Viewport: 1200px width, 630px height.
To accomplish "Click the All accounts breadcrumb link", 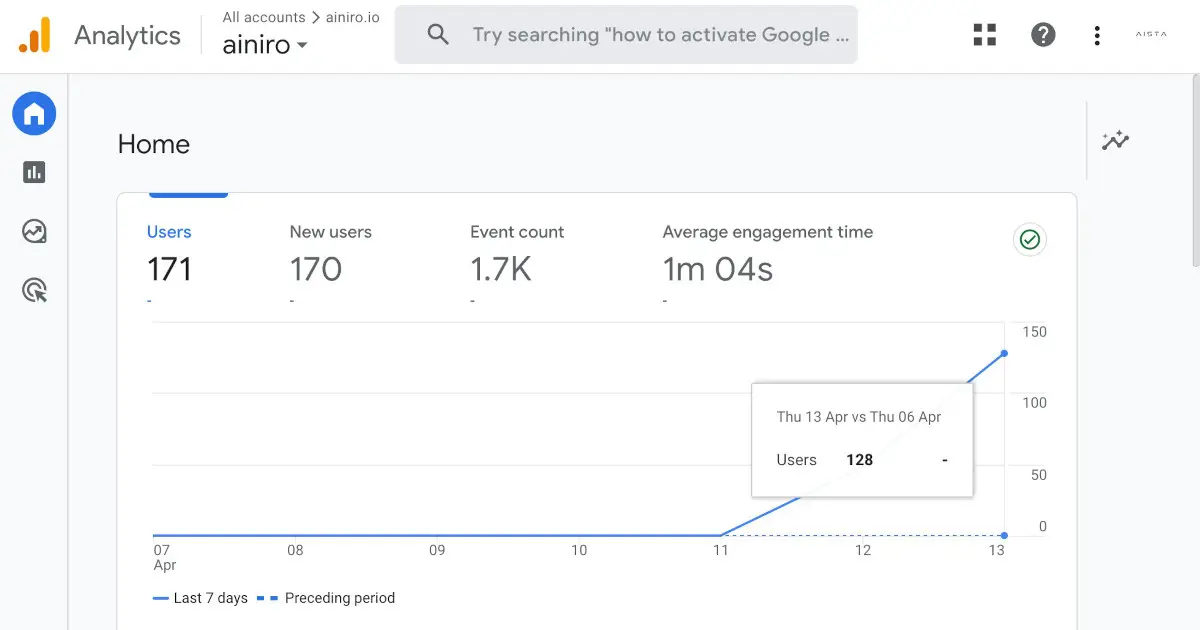I will tap(263, 17).
